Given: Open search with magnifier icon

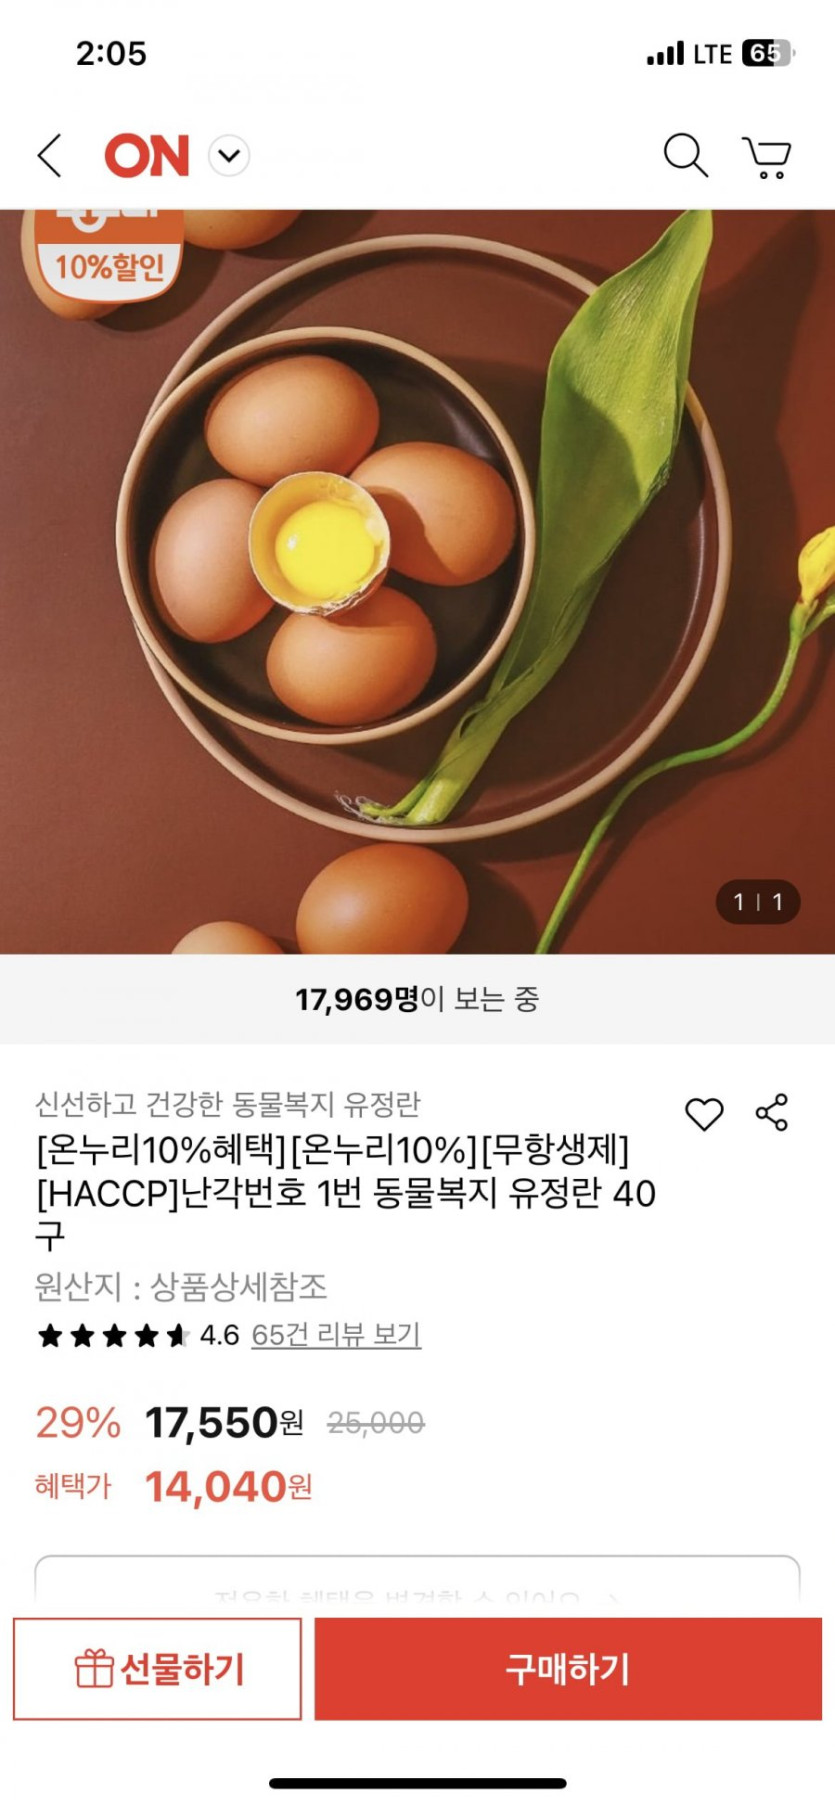Looking at the screenshot, I should click(686, 155).
